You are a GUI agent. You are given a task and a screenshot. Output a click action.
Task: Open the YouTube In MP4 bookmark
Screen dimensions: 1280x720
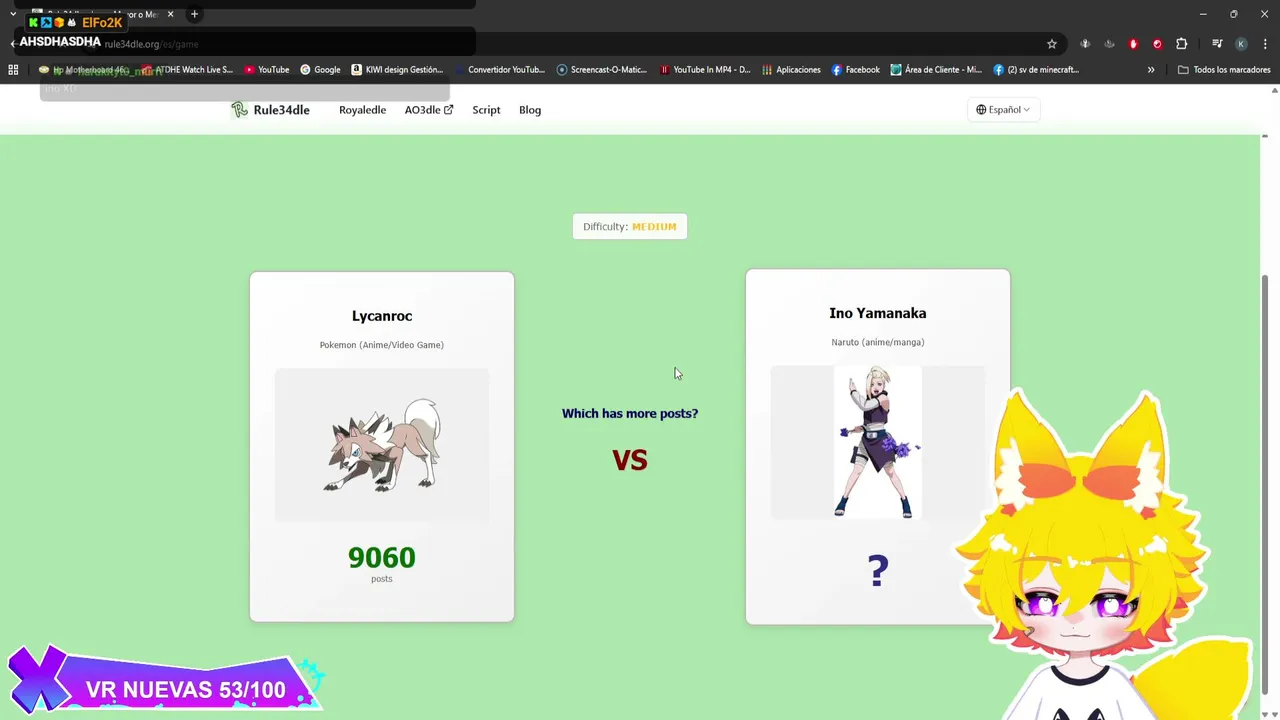point(705,70)
